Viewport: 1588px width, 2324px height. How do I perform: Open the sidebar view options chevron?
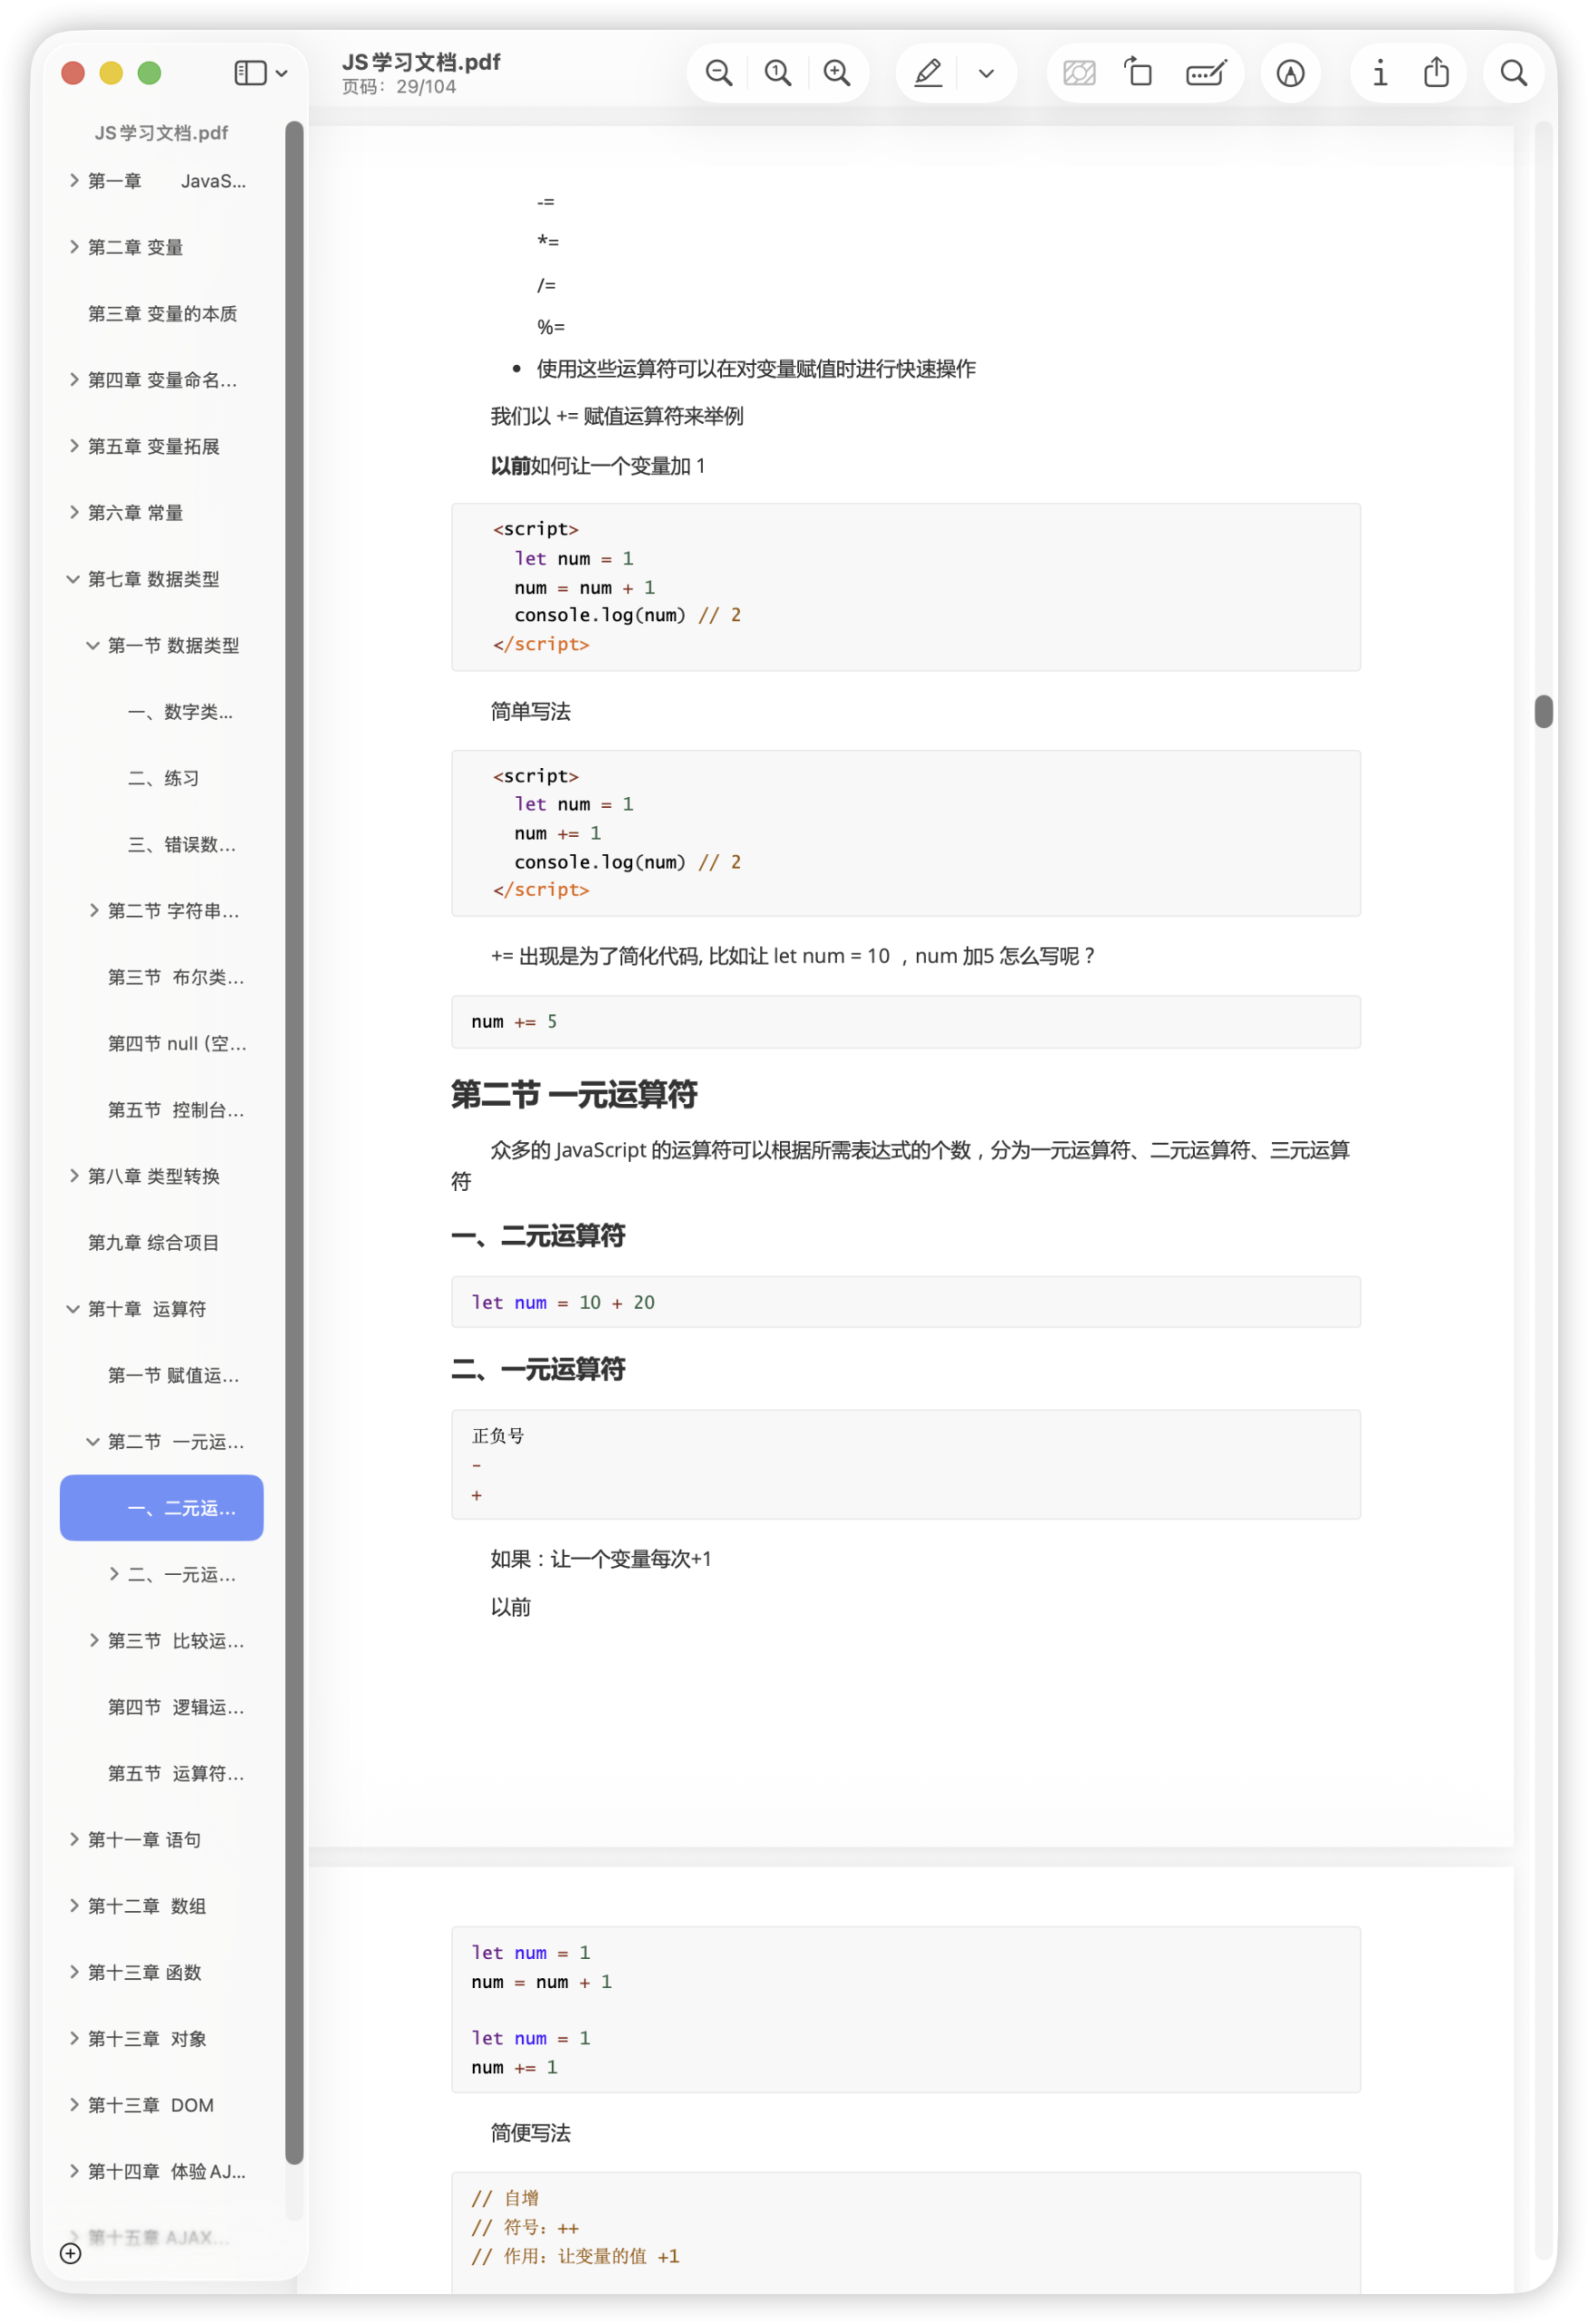281,72
